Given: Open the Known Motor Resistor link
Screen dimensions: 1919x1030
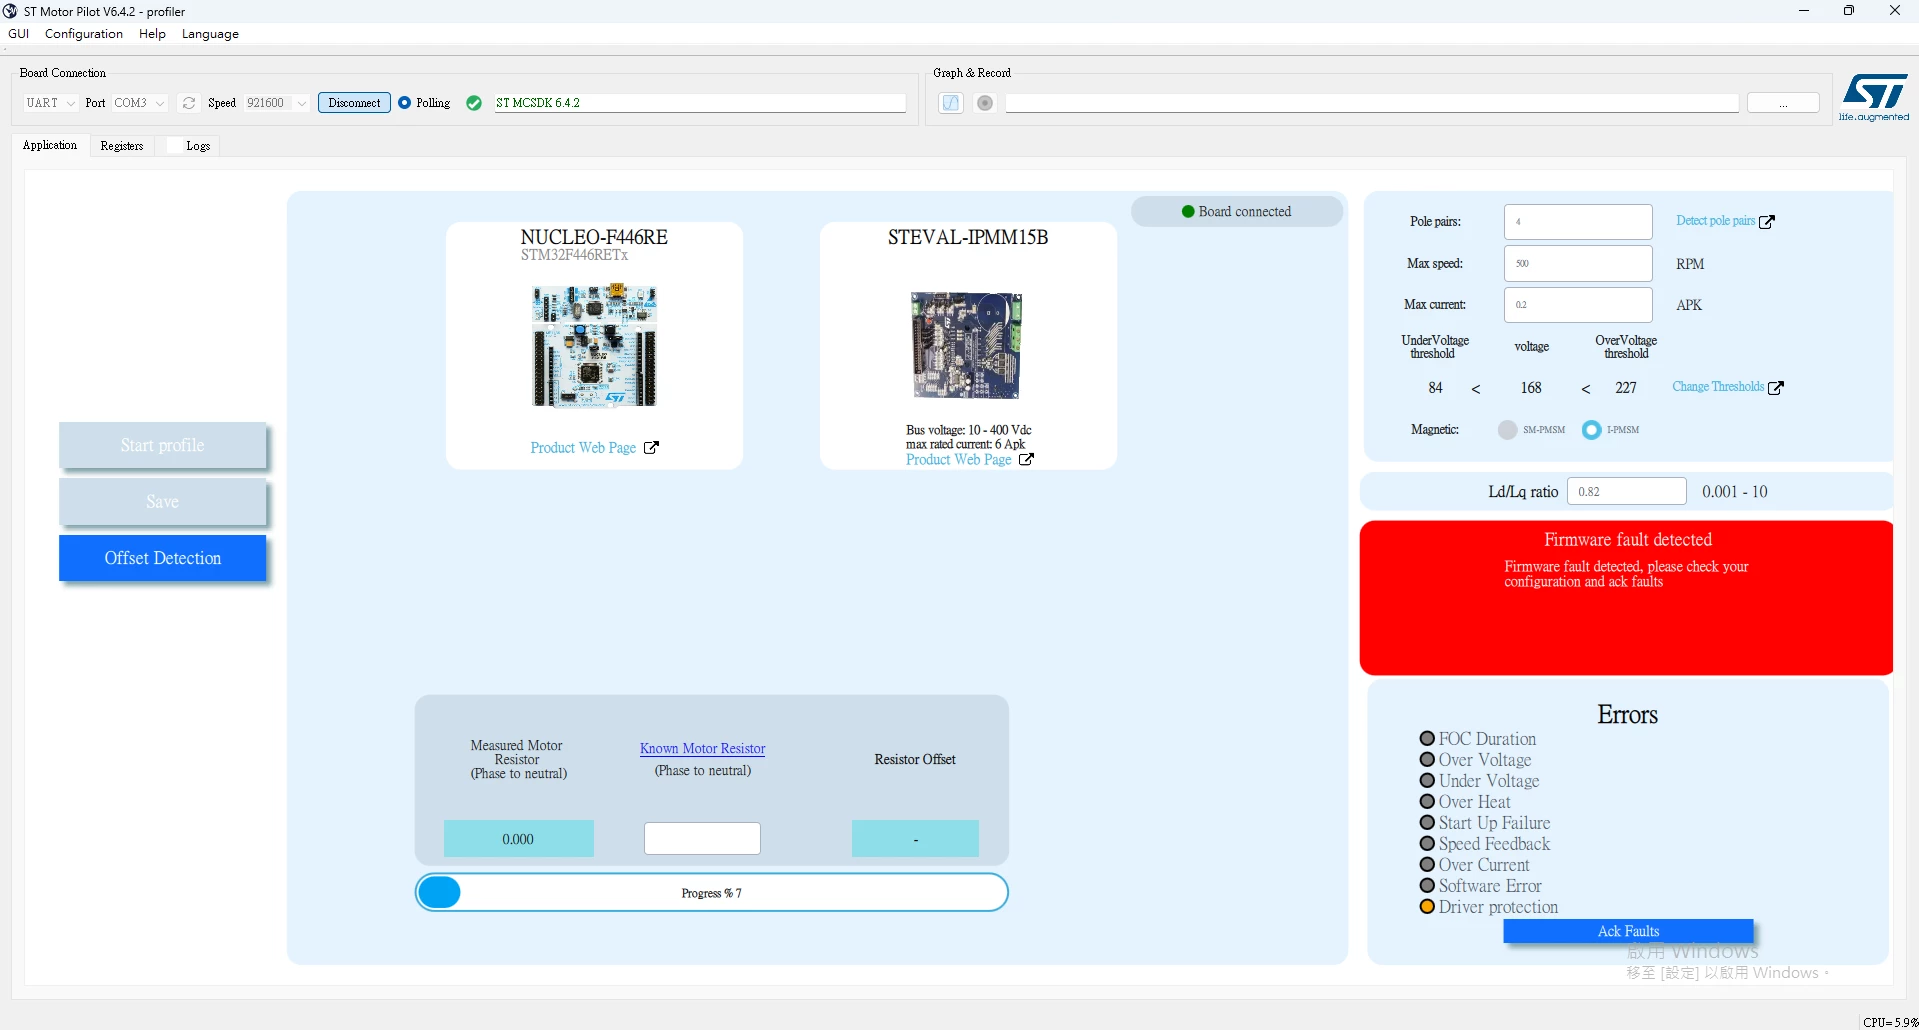Looking at the screenshot, I should [x=703, y=749].
